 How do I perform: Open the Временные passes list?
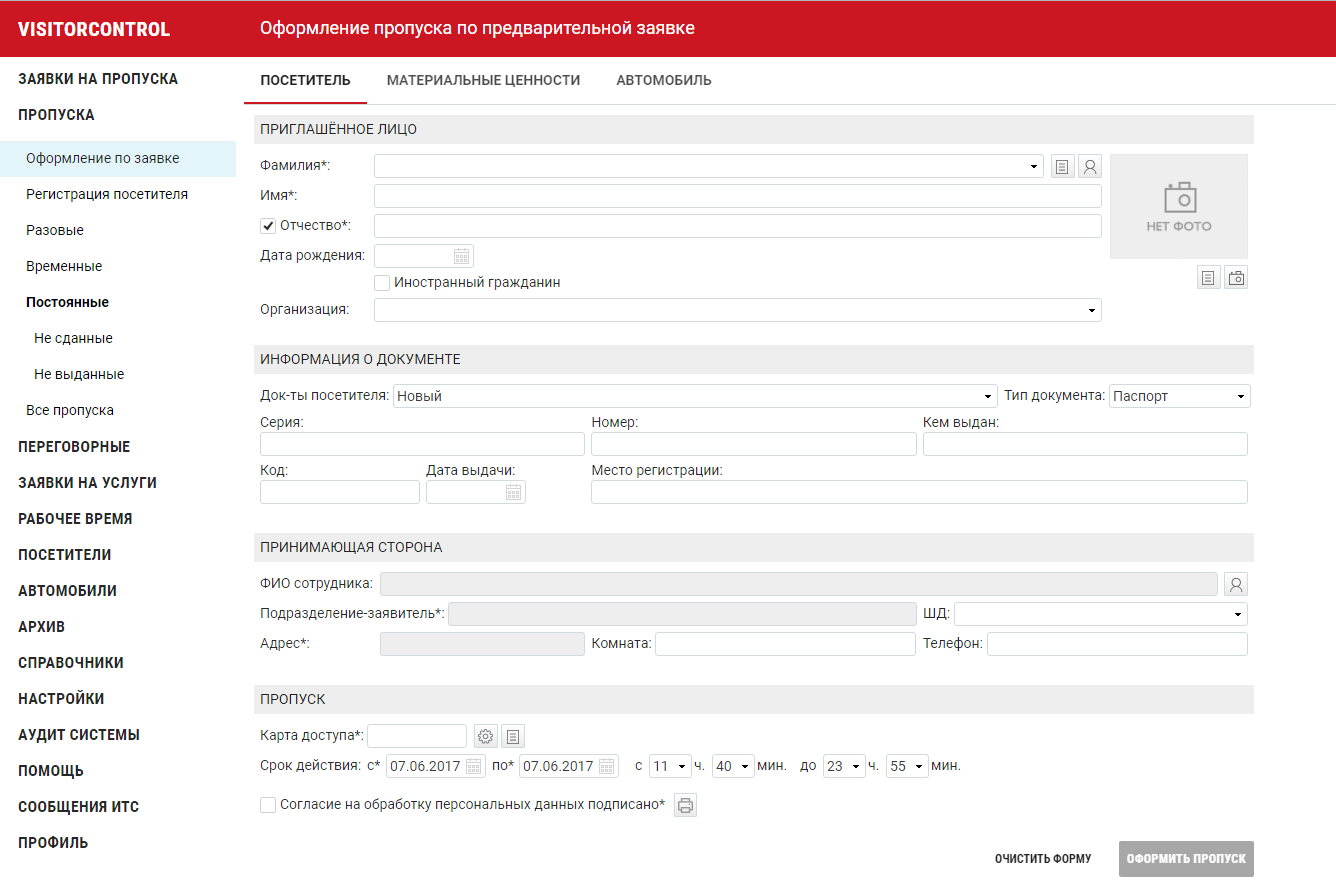64,266
